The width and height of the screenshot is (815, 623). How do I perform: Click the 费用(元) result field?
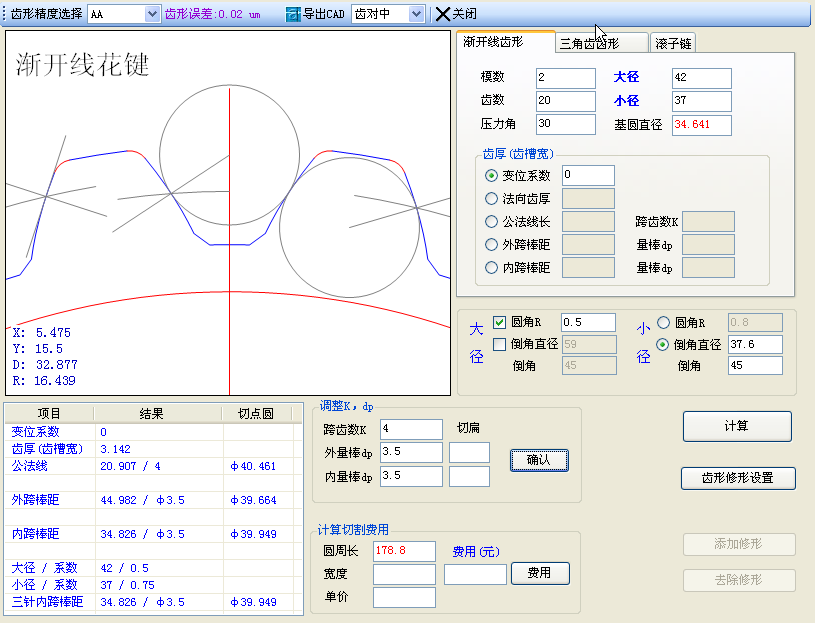coord(475,574)
